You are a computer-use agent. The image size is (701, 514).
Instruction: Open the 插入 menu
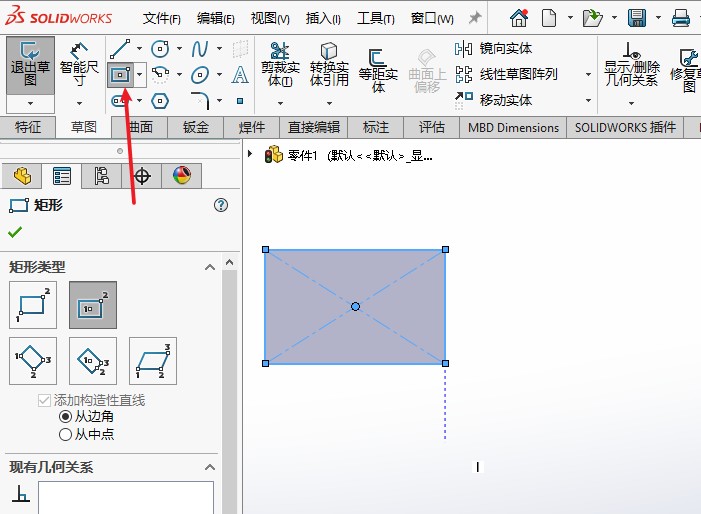322,18
